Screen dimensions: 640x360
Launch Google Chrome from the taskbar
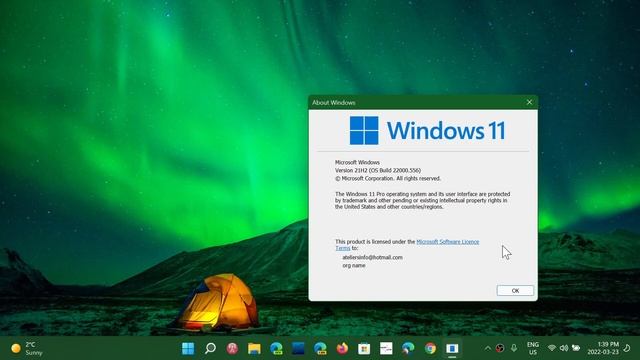(430, 349)
